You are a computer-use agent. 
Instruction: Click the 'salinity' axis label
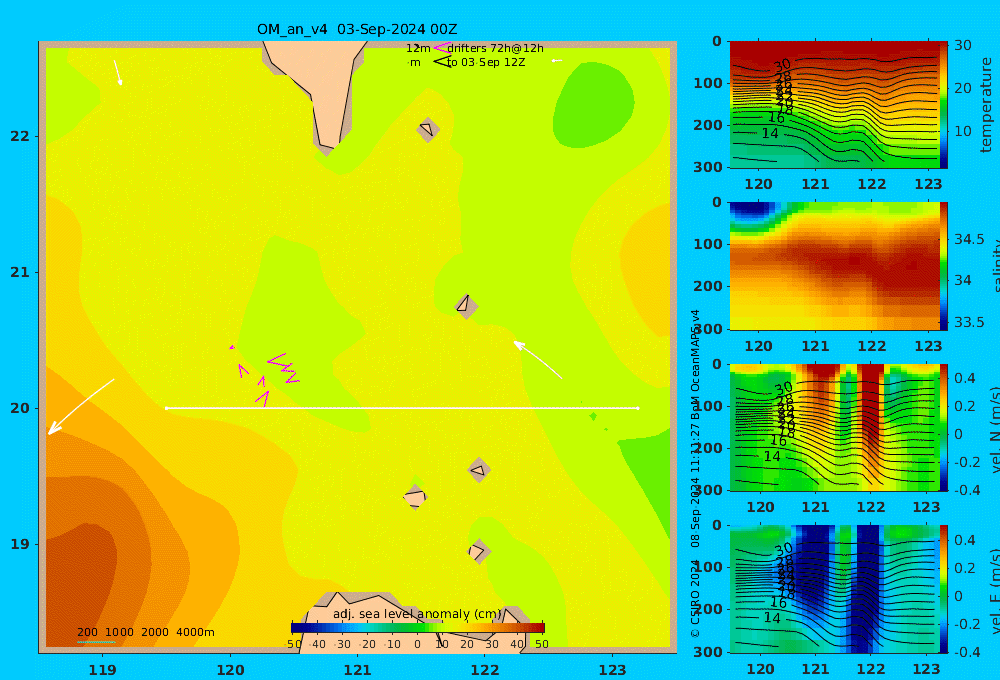pyautogui.click(x=995, y=266)
